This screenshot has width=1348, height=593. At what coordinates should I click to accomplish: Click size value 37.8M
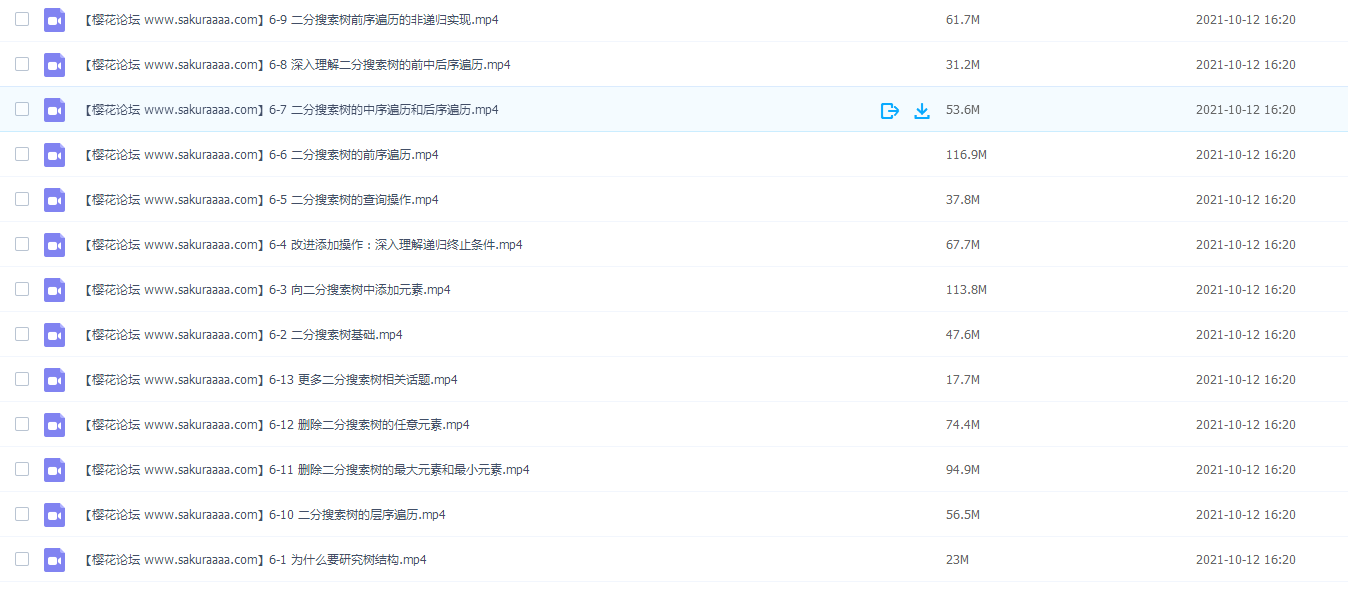coord(963,200)
